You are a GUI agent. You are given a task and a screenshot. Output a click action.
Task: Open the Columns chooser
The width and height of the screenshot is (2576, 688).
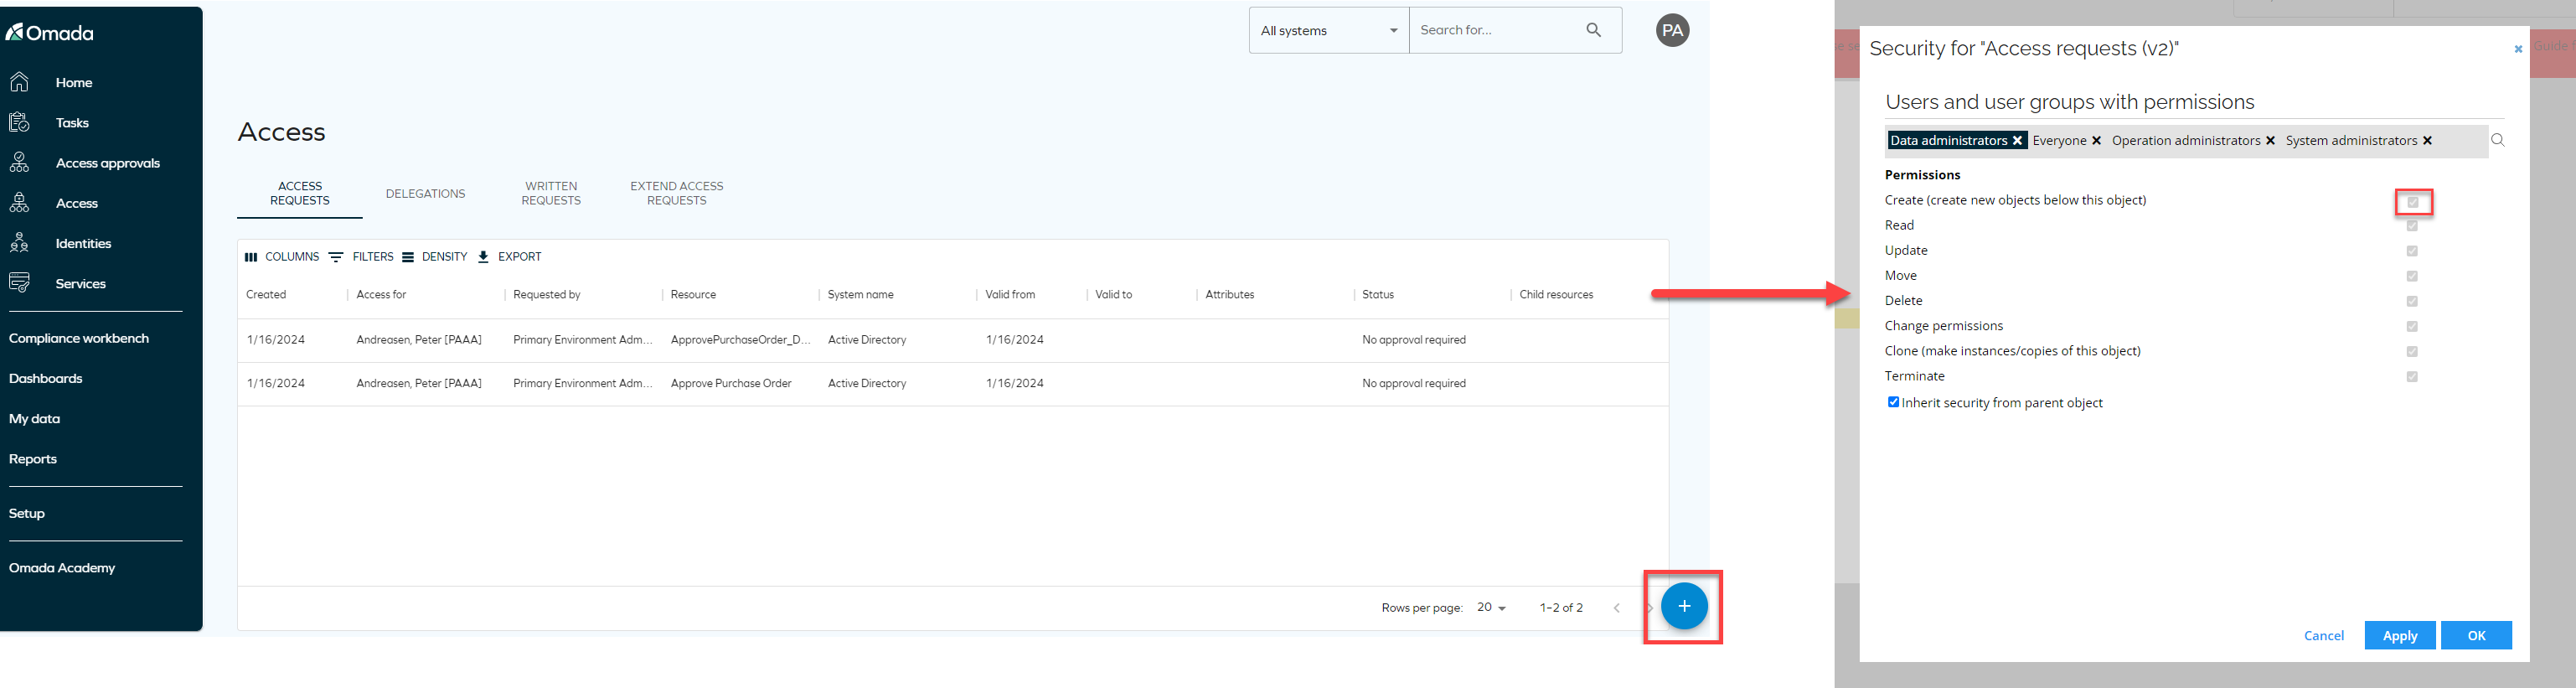(x=282, y=257)
